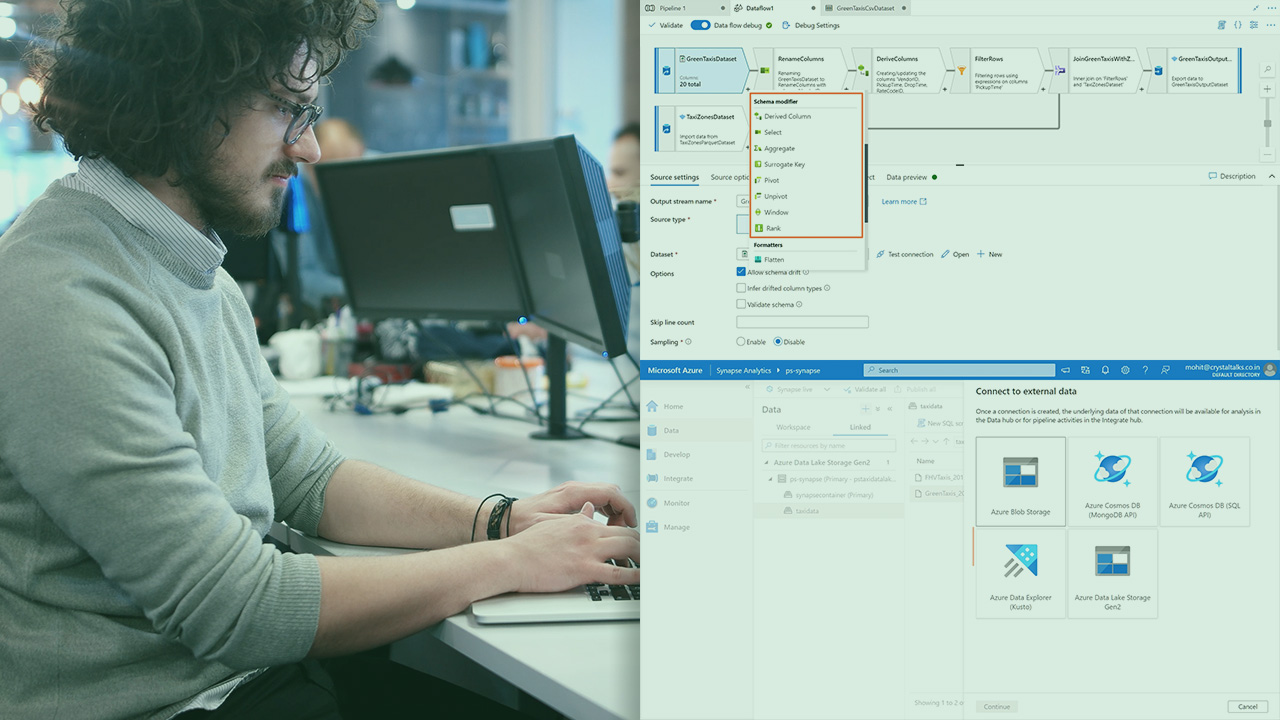
Task: Turn off the Data flow debug toggle
Action: 700,25
